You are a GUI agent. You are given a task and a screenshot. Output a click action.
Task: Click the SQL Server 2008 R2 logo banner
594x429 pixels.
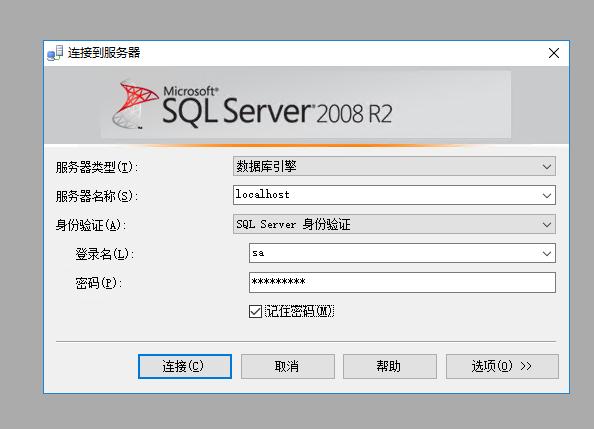coord(306,105)
